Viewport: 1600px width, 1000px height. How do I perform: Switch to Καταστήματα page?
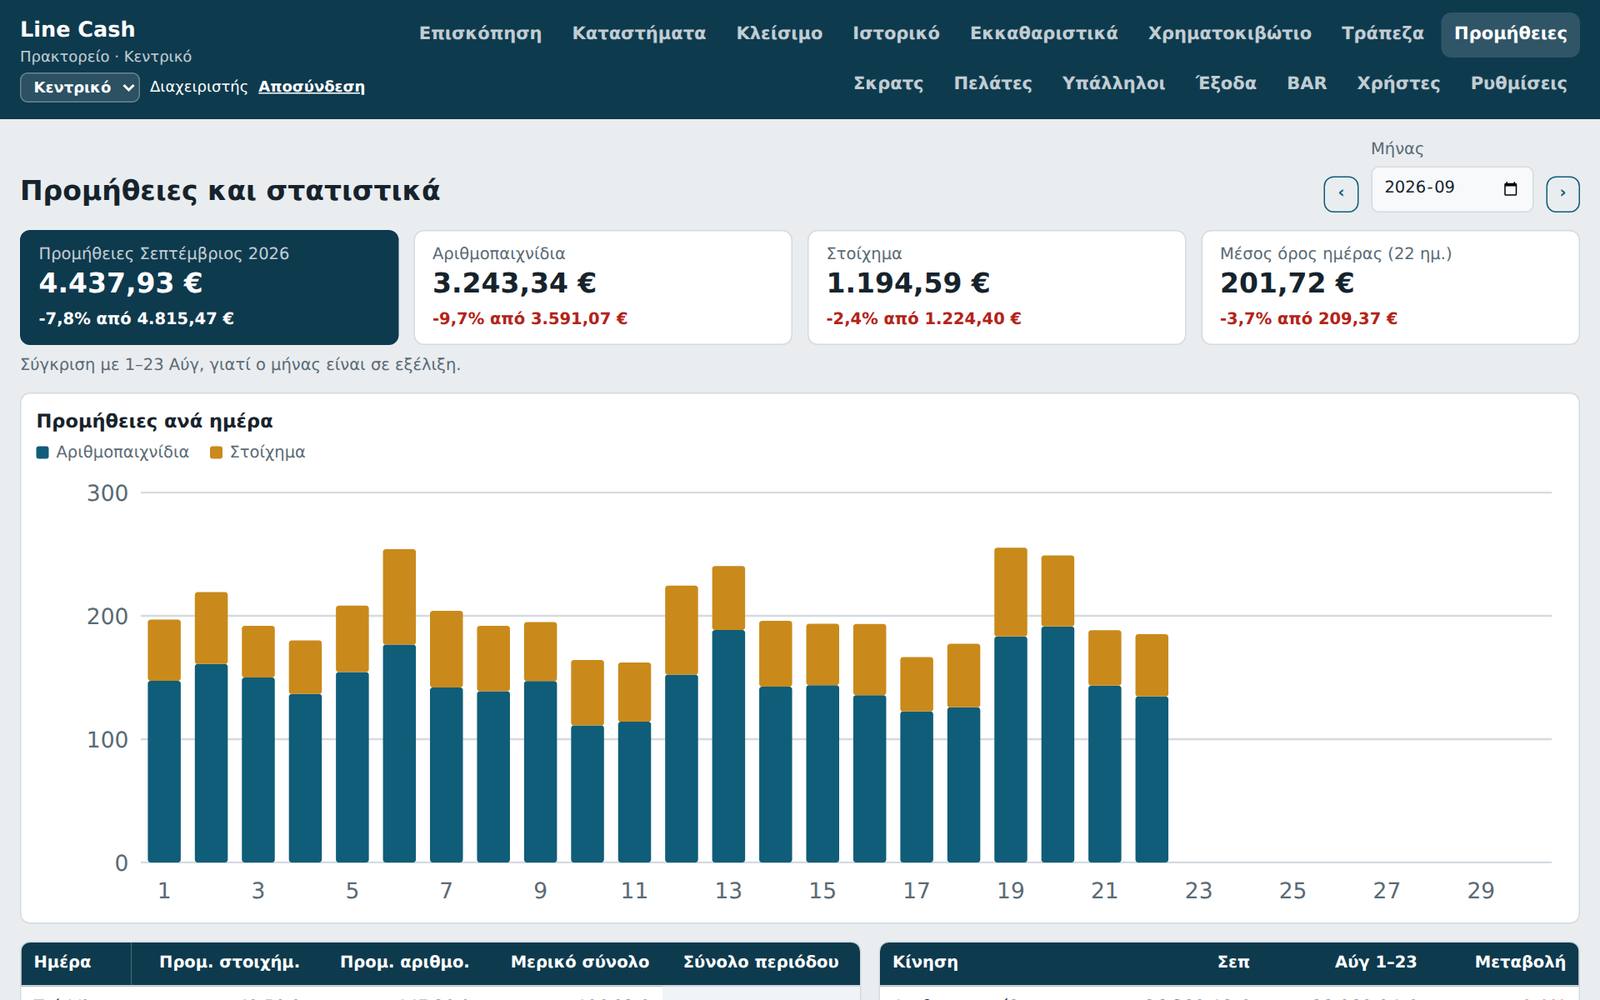[639, 33]
